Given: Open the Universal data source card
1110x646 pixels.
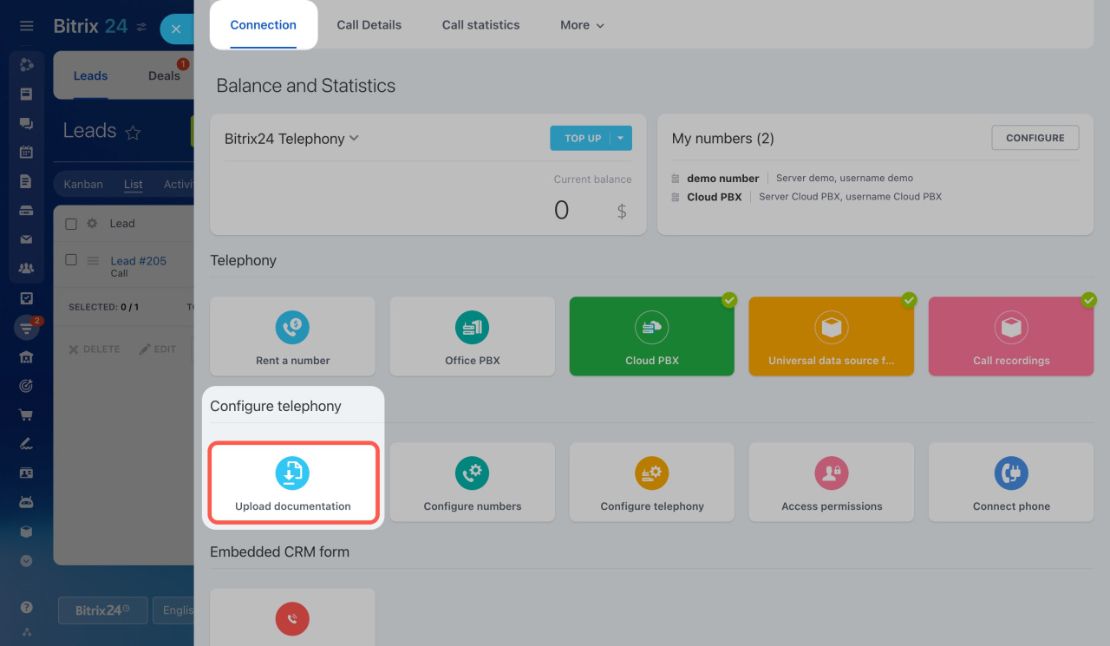Looking at the screenshot, I should [831, 336].
